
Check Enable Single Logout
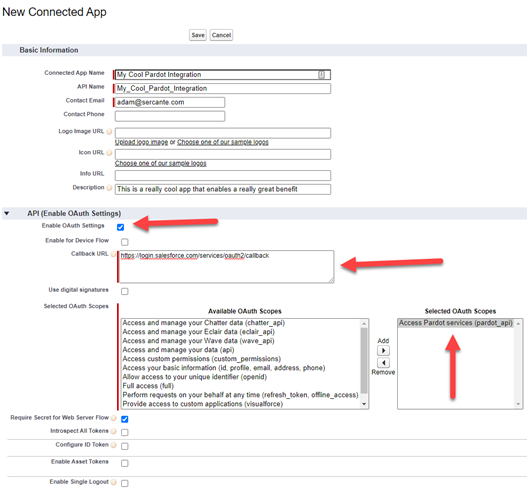(x=125, y=483)
